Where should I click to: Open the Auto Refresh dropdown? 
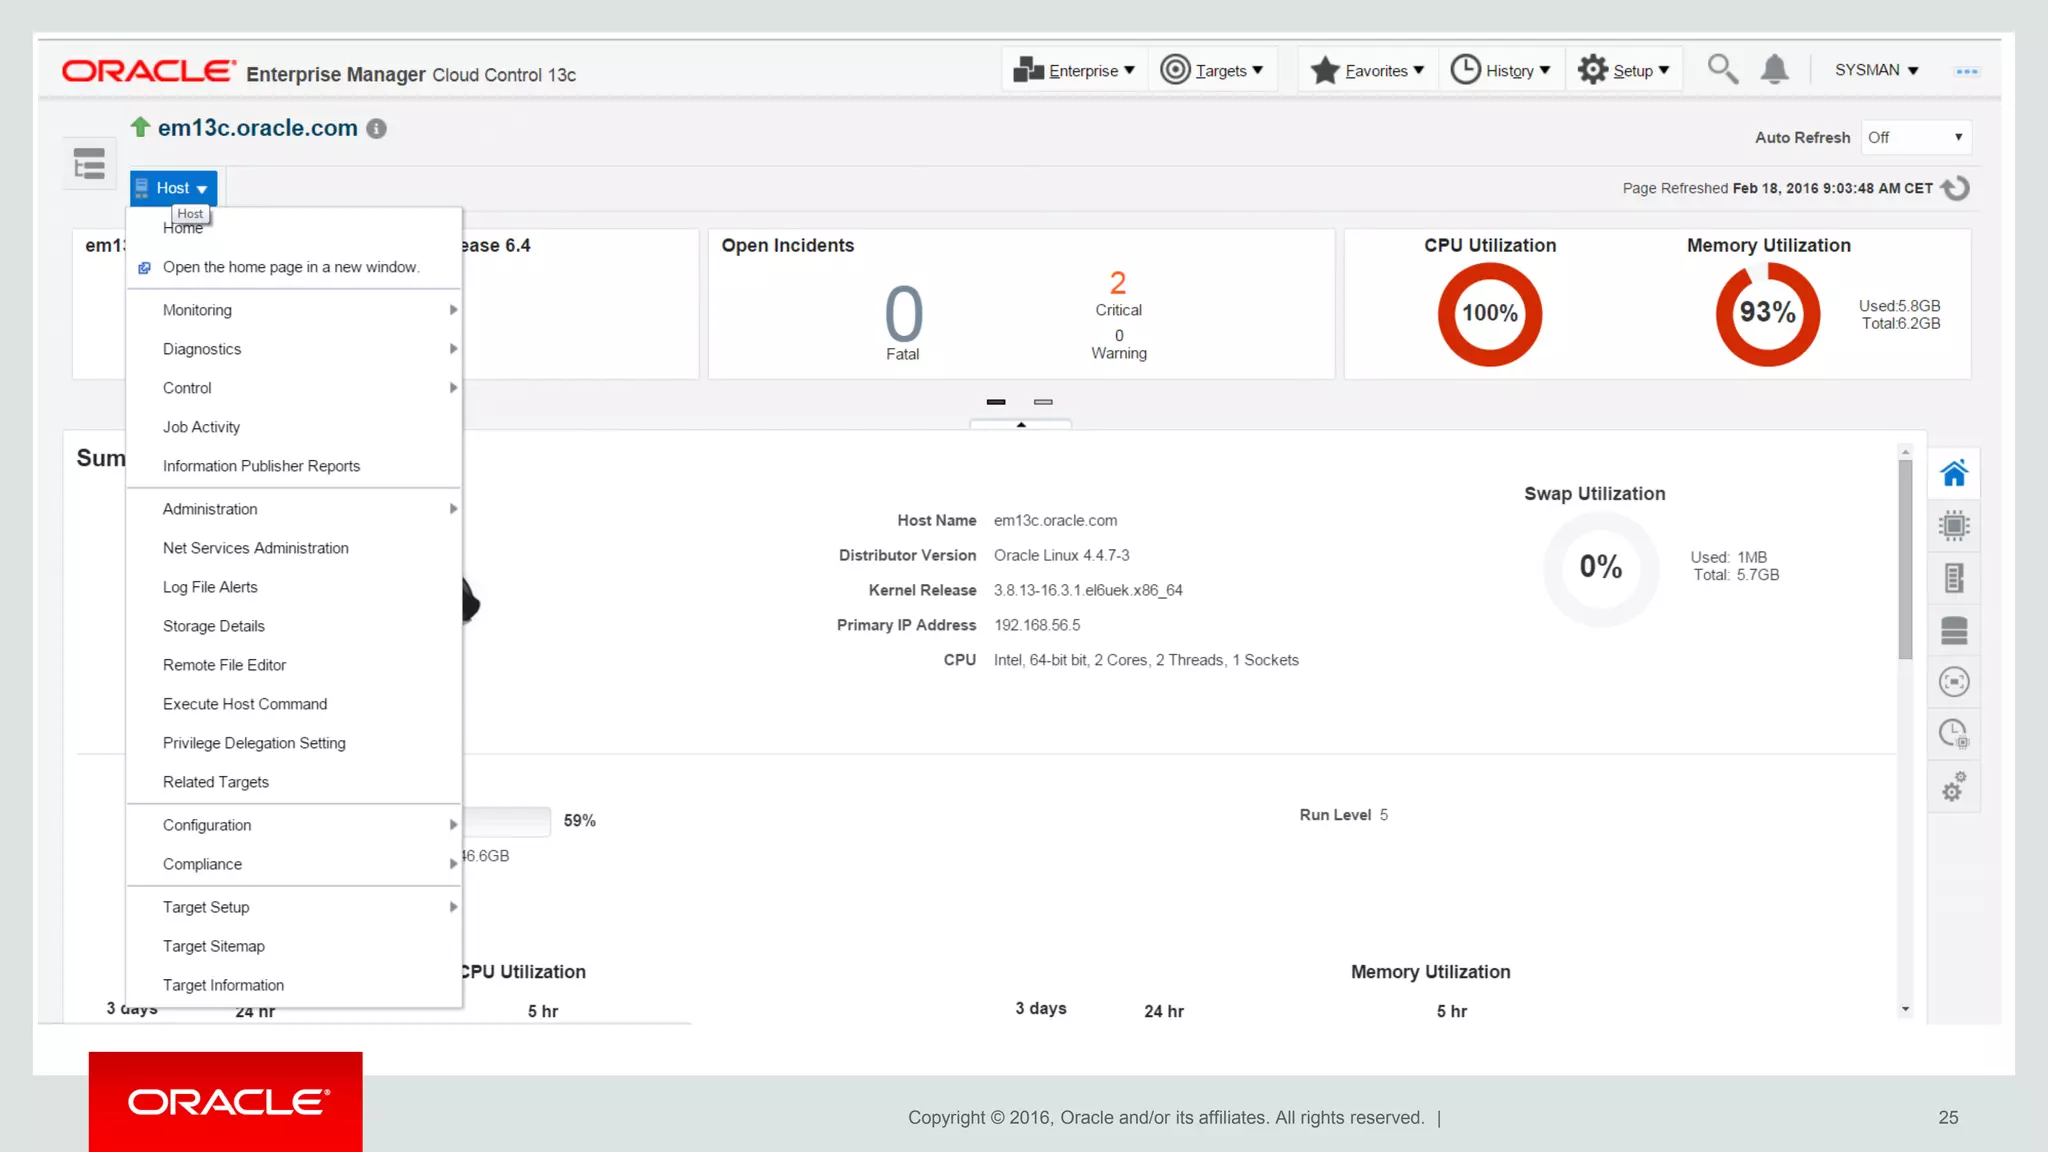[1915, 138]
